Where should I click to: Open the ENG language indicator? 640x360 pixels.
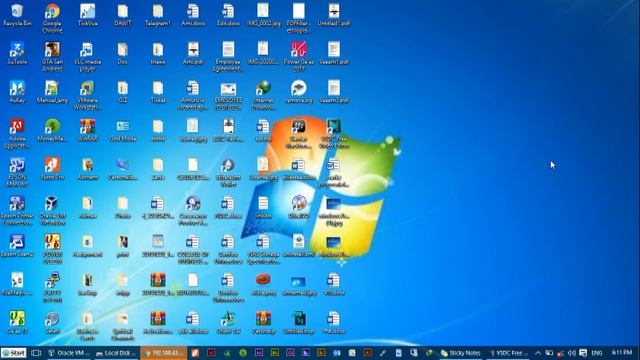pyautogui.click(x=597, y=353)
